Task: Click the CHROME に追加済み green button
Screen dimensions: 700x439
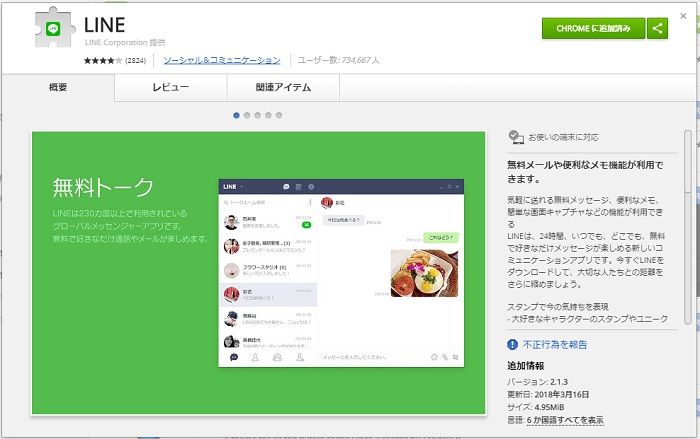Action: [x=593, y=28]
